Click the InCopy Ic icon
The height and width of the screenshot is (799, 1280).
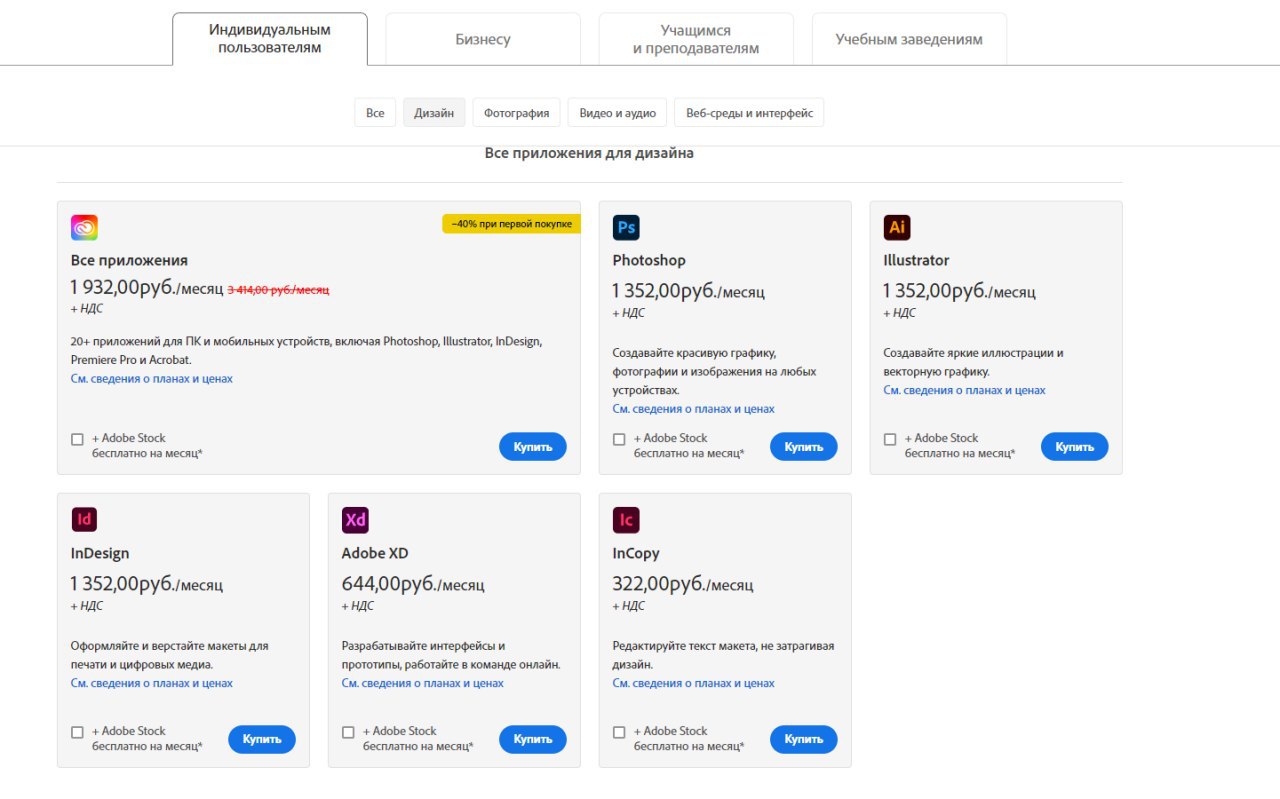(626, 520)
